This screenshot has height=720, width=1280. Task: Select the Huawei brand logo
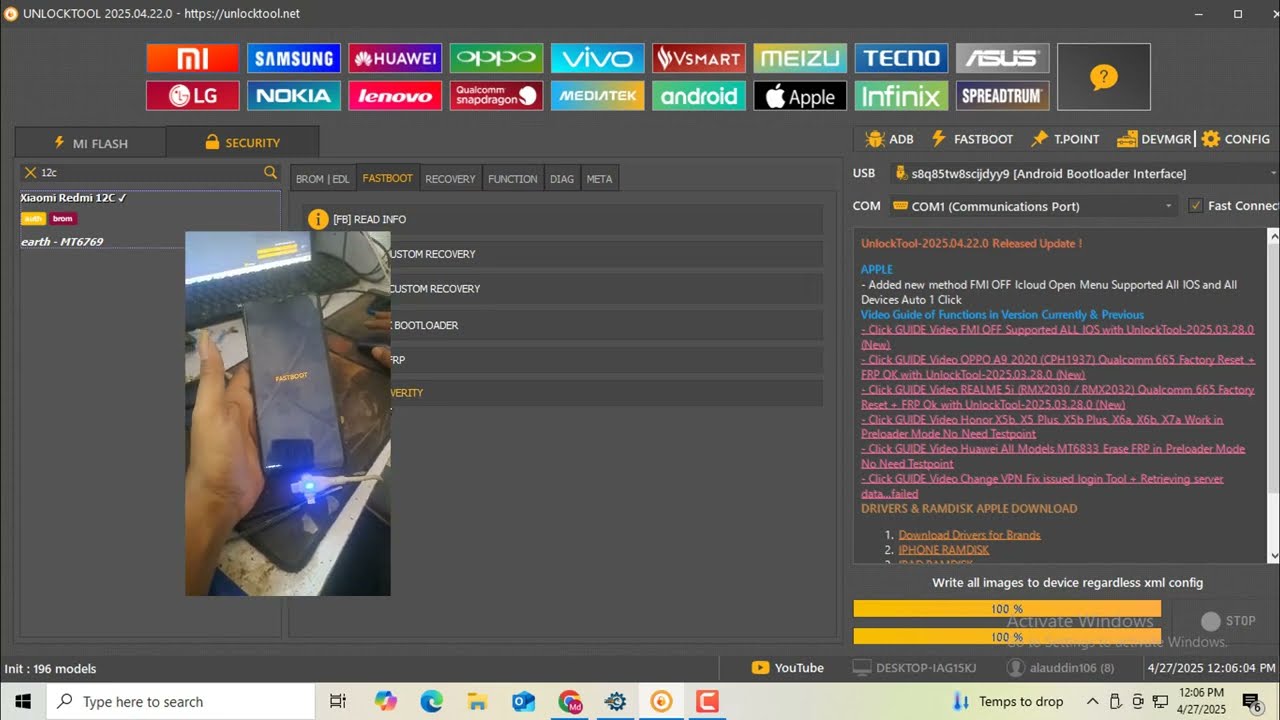click(x=395, y=59)
